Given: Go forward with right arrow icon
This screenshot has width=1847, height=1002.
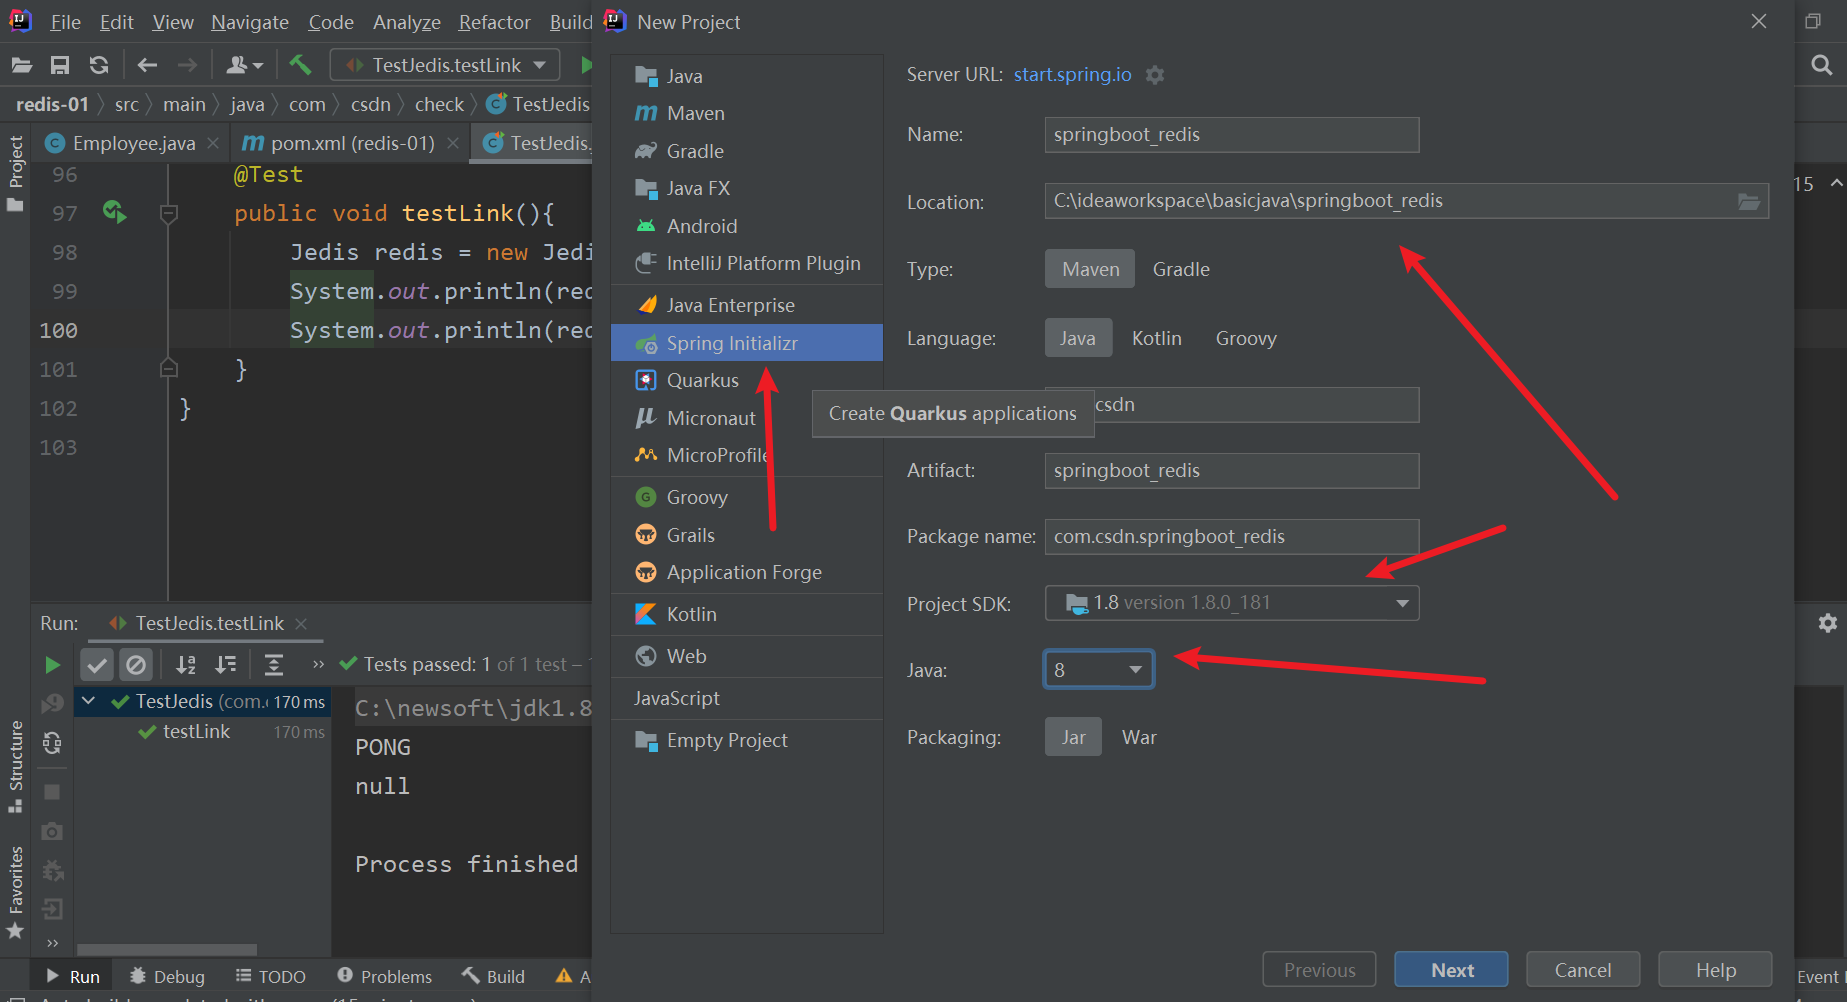Looking at the screenshot, I should (x=187, y=65).
